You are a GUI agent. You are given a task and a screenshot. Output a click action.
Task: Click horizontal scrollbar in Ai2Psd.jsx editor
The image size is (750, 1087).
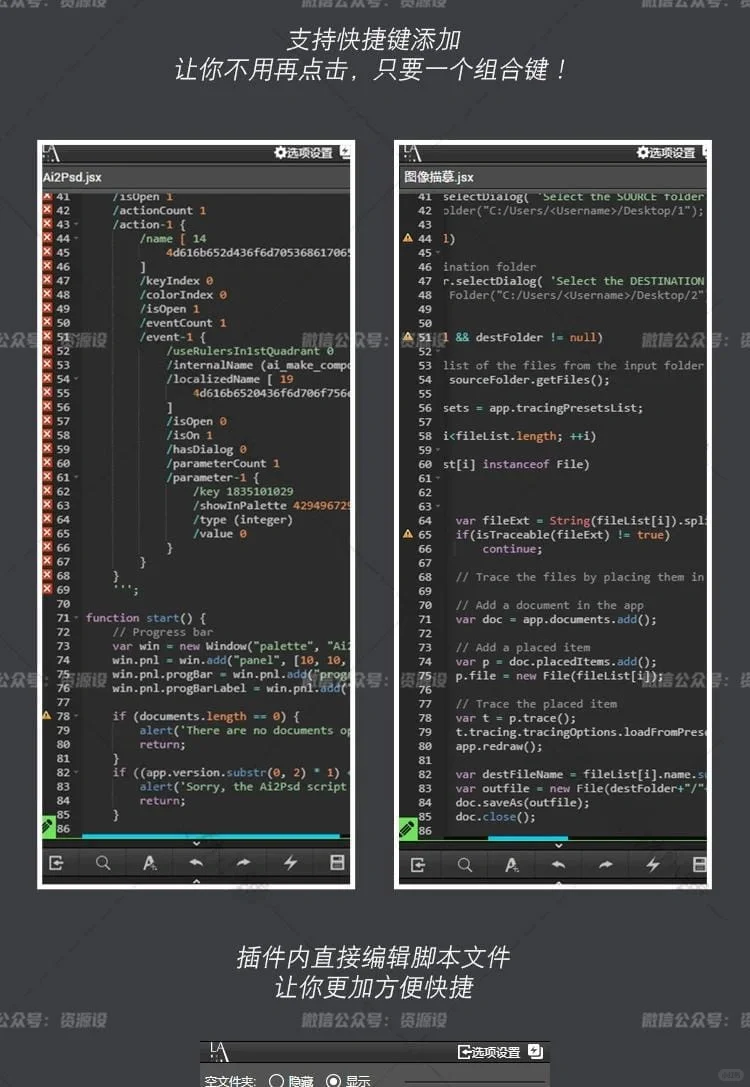point(211,836)
